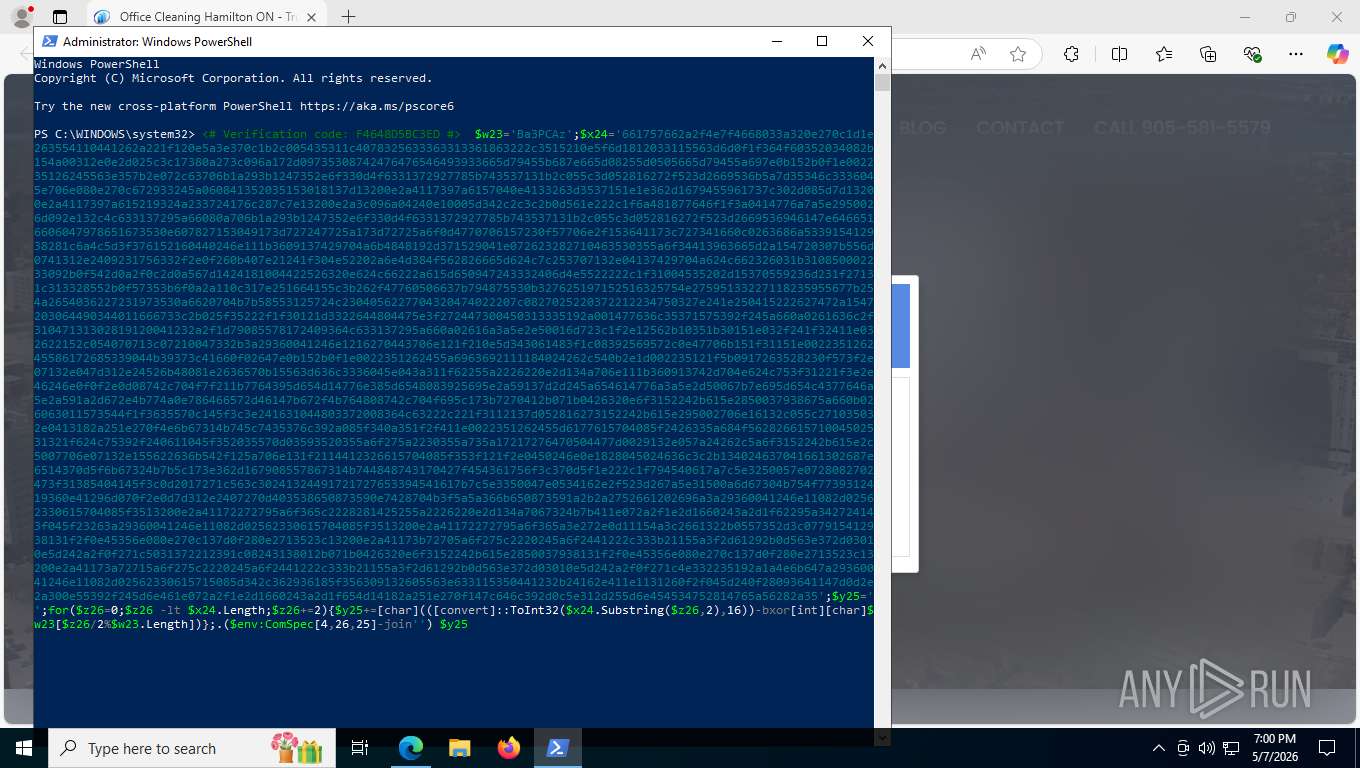Click CONTACT in the website navigation
The image size is (1360, 768).
(1020, 128)
